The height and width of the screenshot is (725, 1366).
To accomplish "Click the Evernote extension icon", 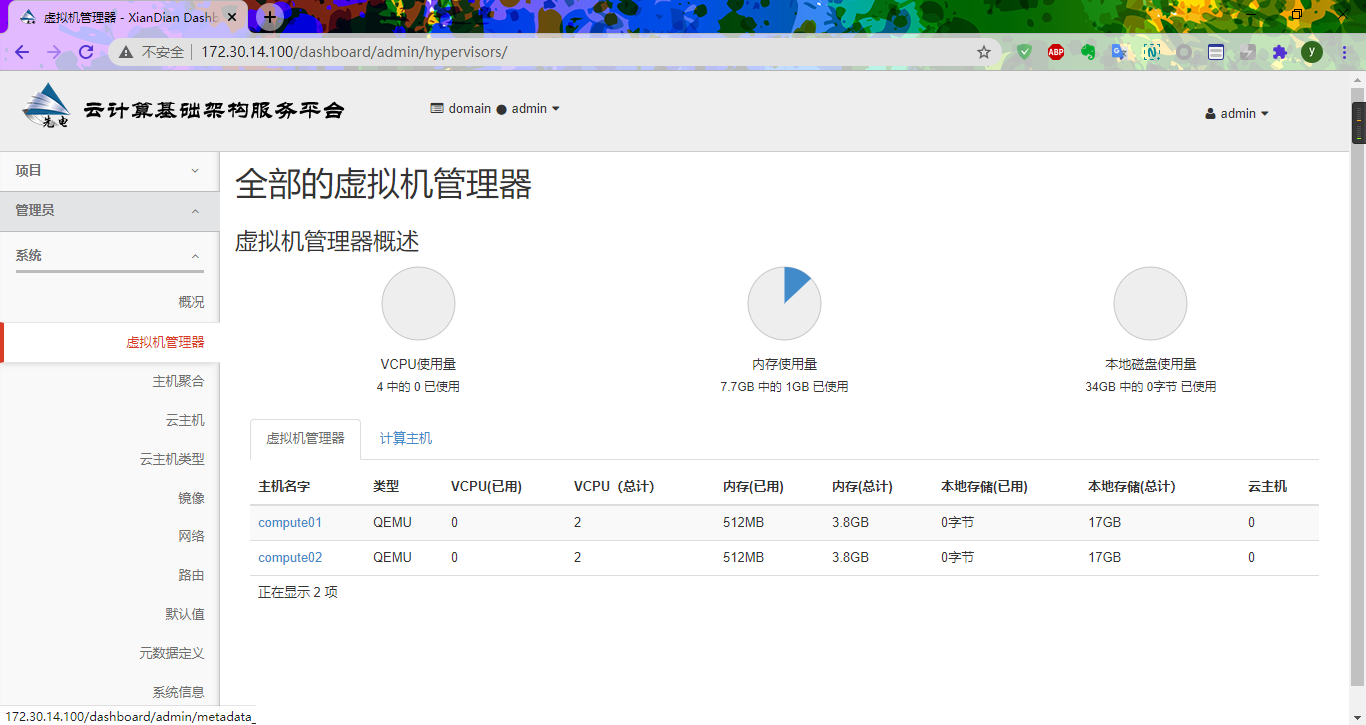I will 1087,51.
